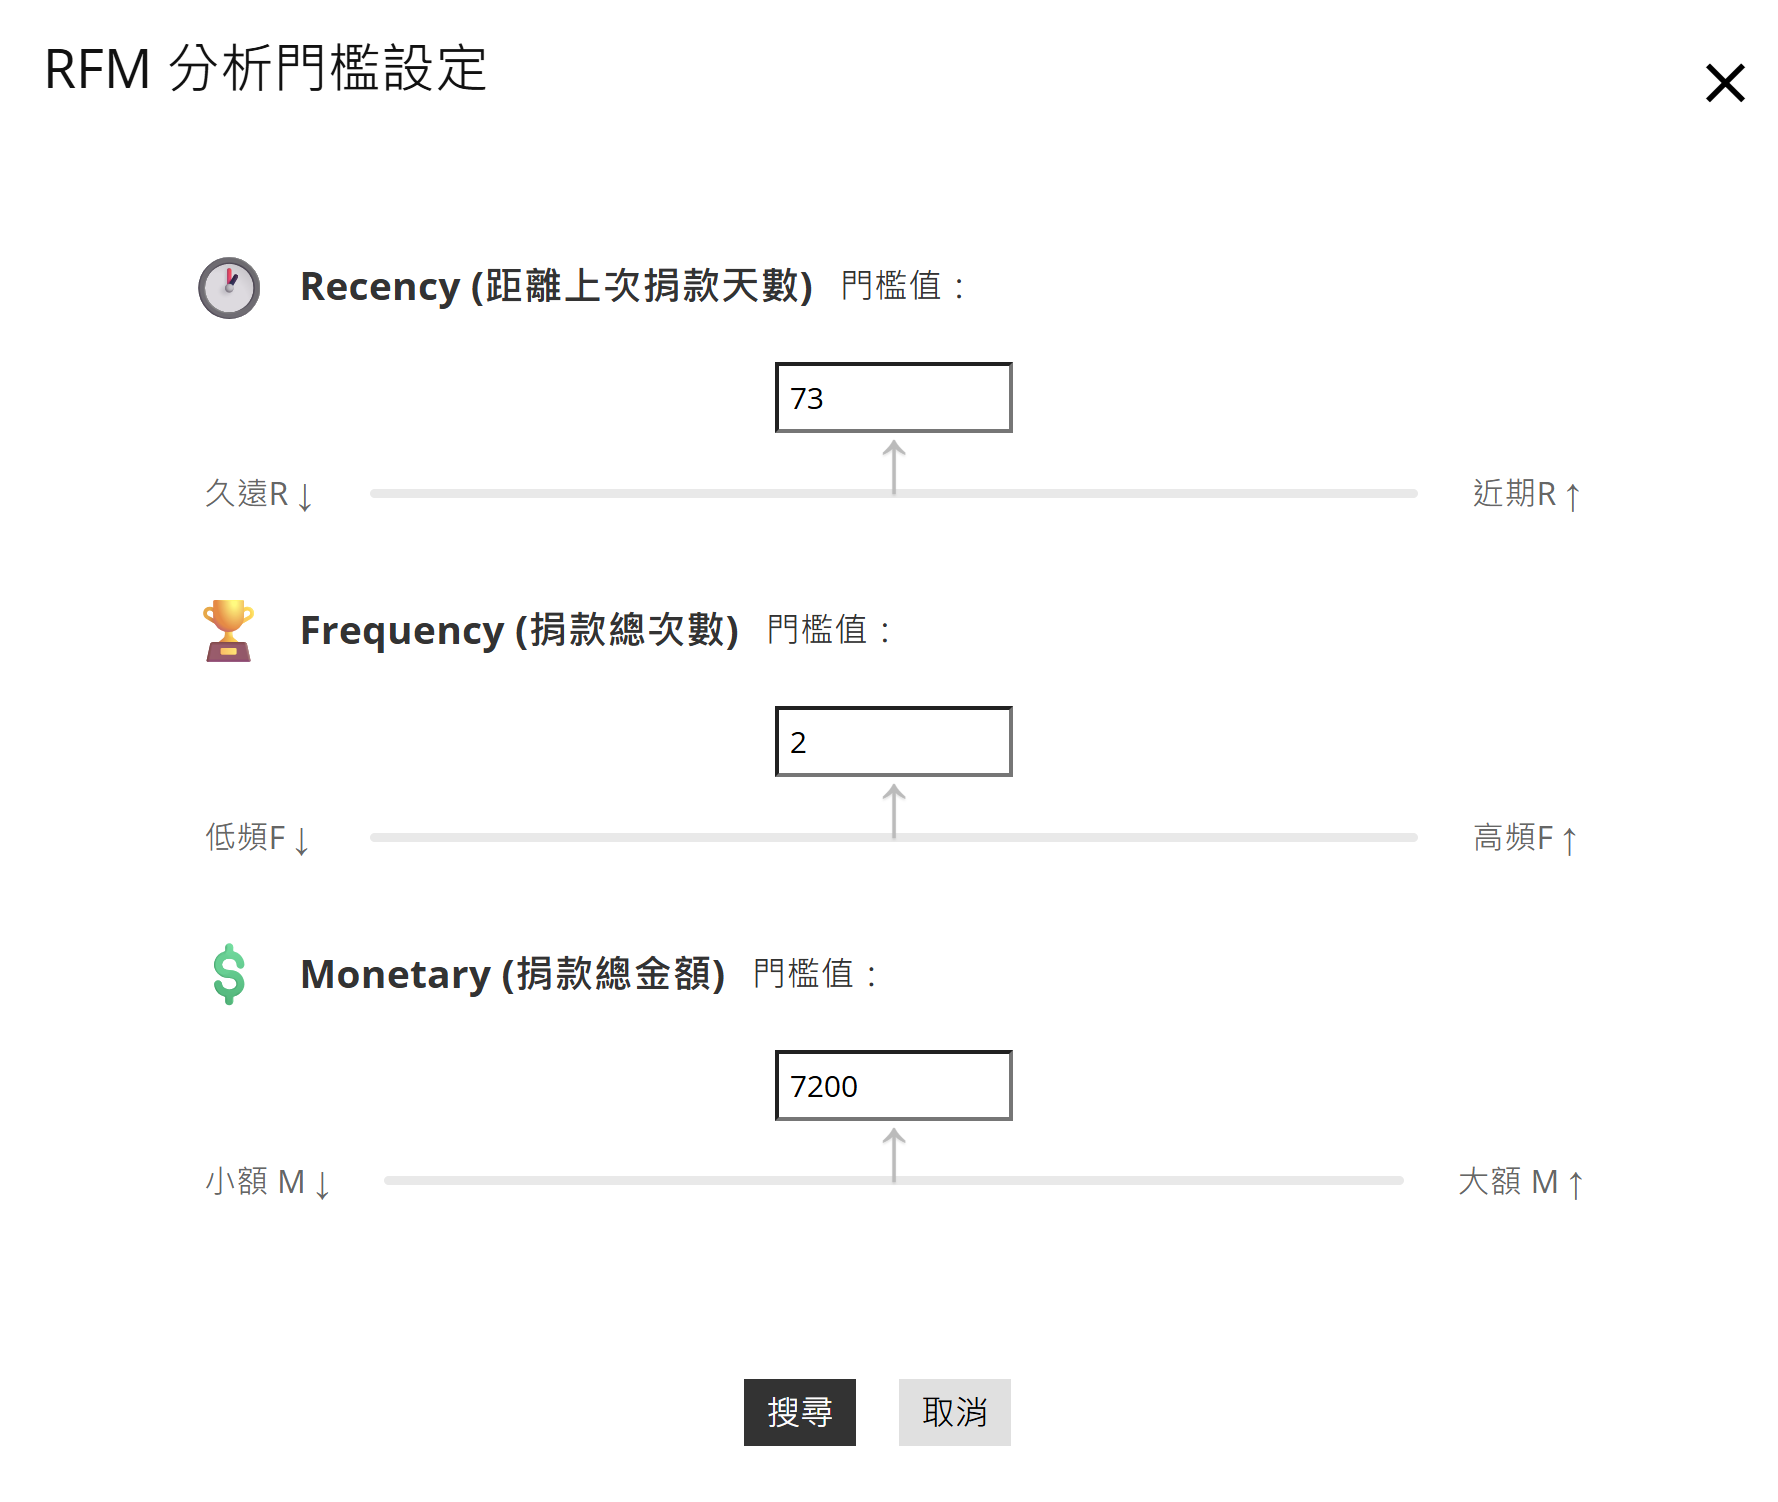Click the Recency clock icon
The width and height of the screenshot is (1778, 1502).
point(229,288)
